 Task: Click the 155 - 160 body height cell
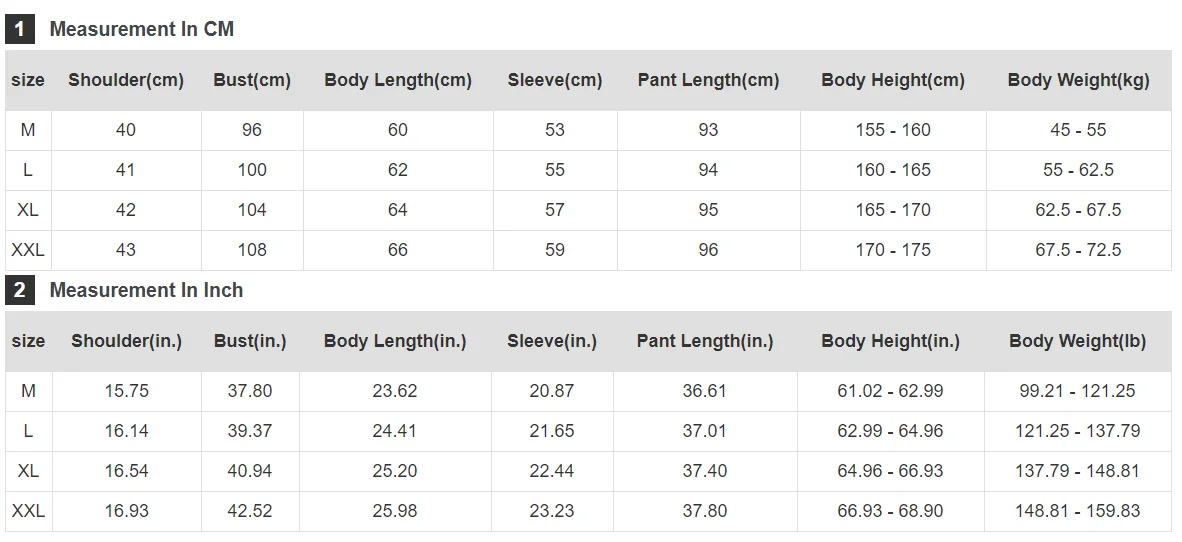[x=893, y=130]
